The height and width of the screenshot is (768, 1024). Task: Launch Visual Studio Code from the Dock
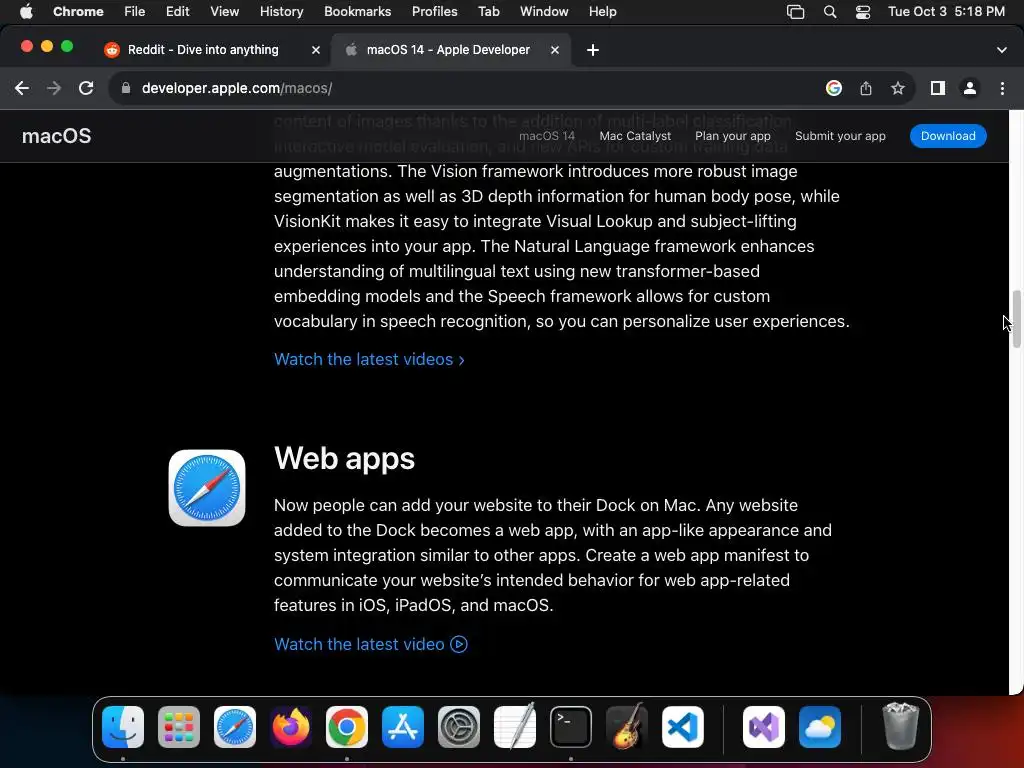point(682,727)
